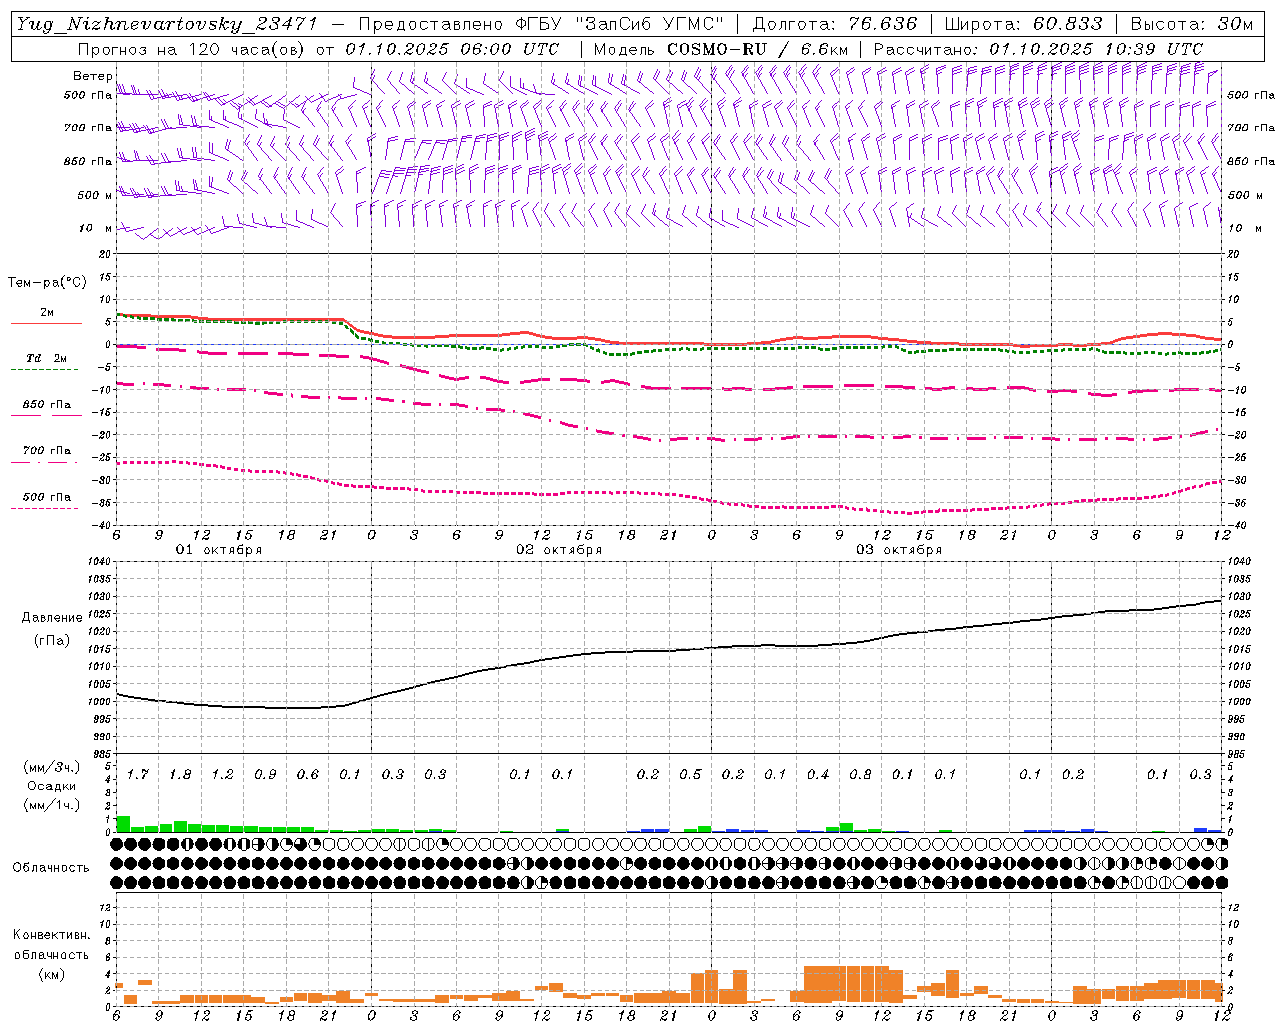
Task: Select the Td 2м dew point legend entry
Action: tap(46, 358)
